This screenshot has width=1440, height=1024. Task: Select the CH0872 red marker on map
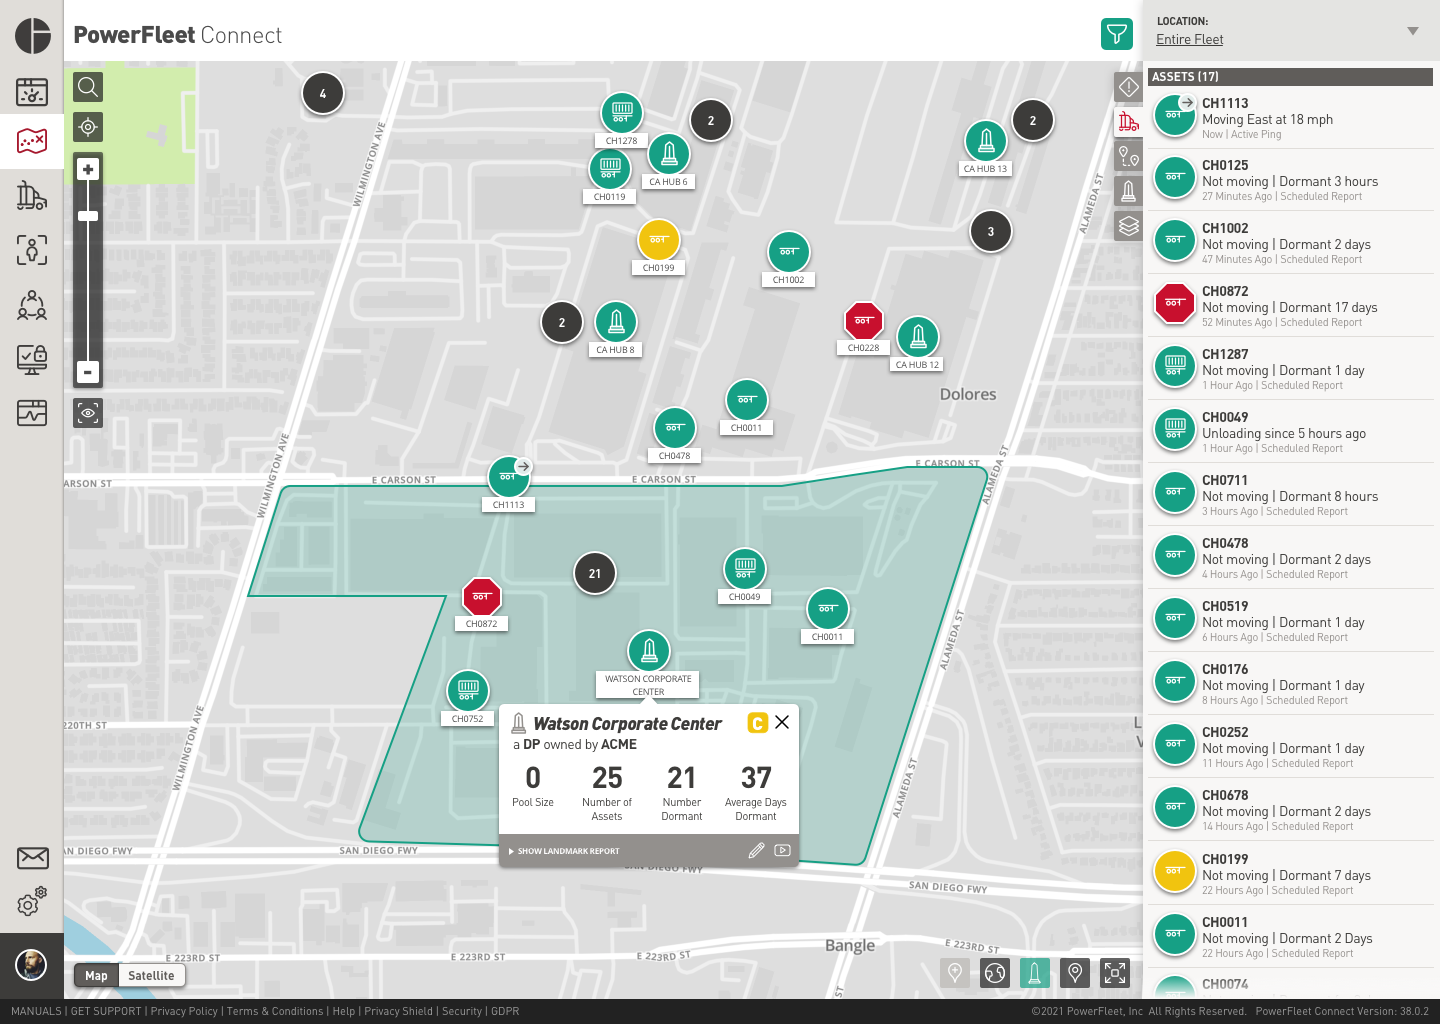481,597
